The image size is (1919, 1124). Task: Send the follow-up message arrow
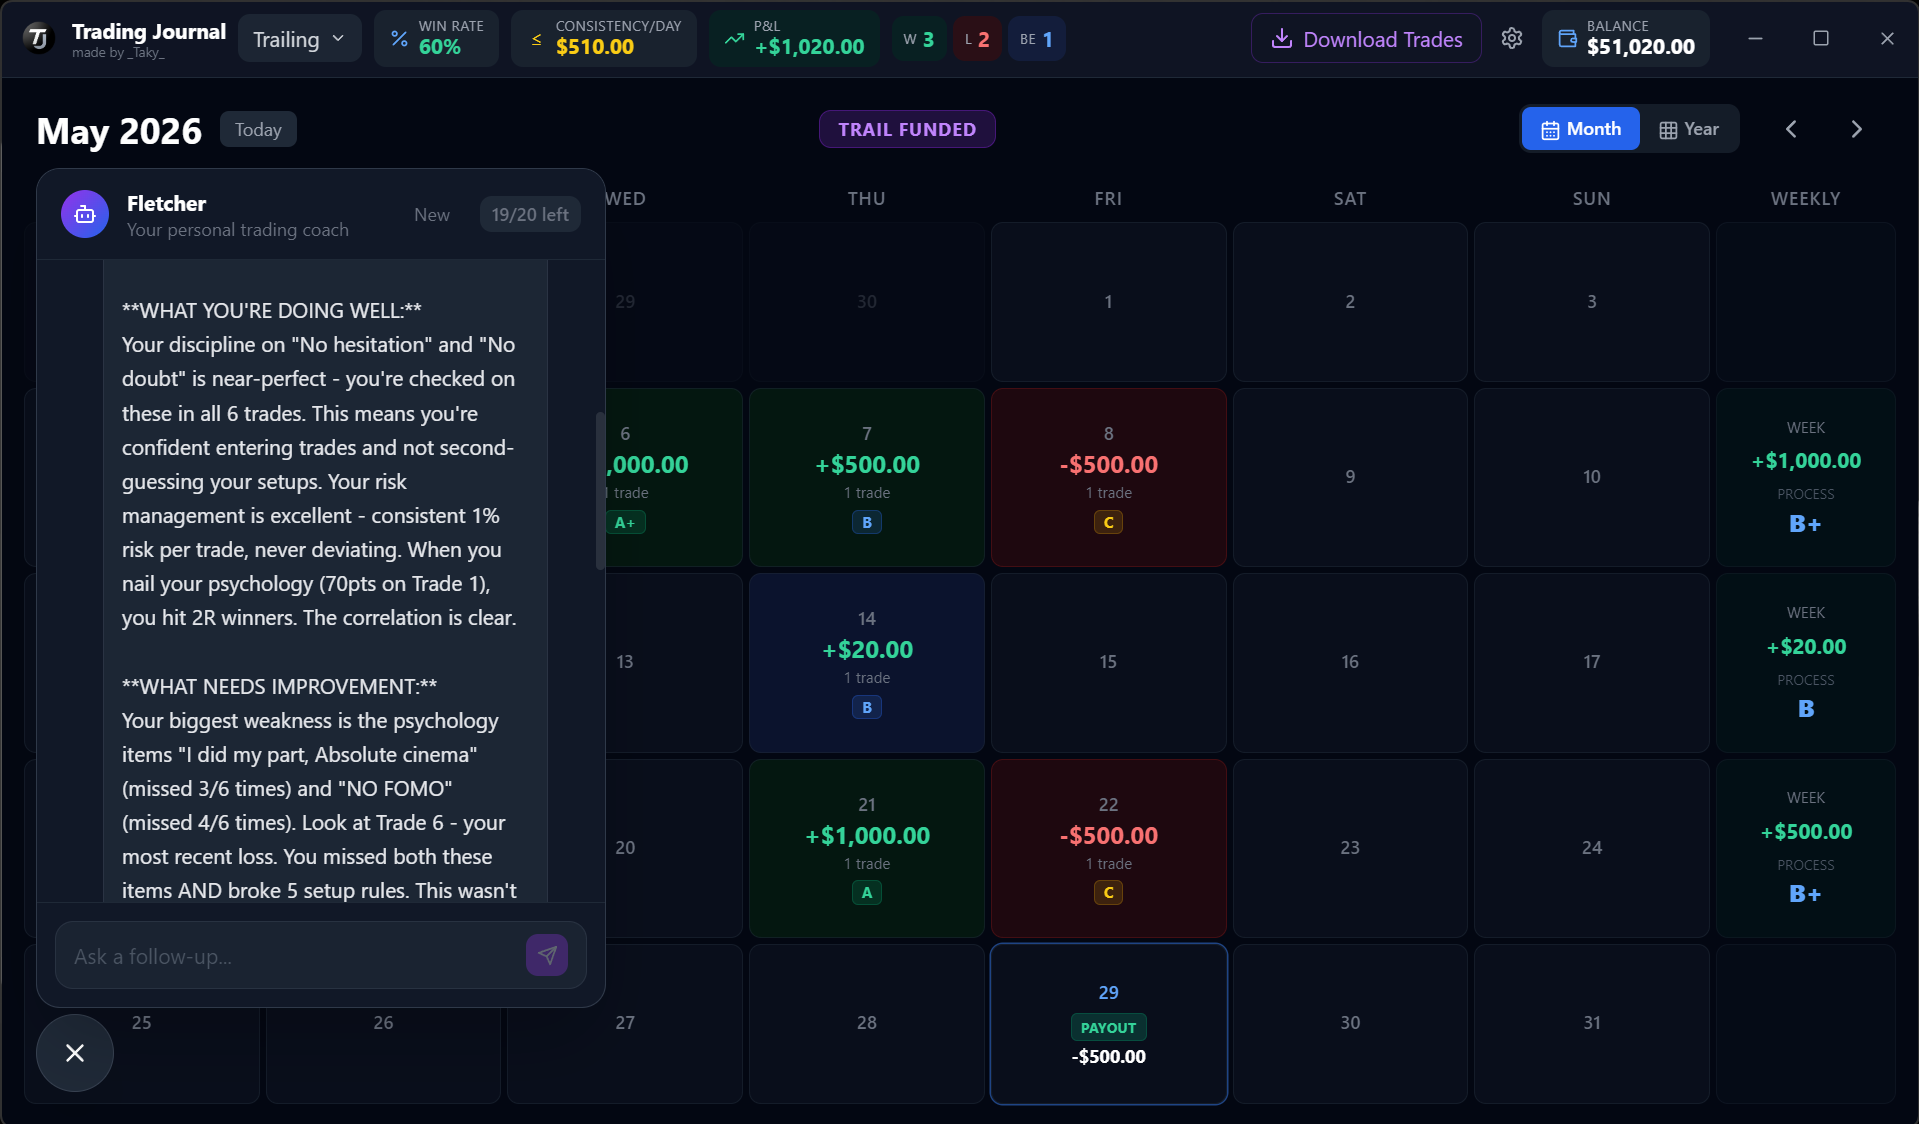[547, 955]
